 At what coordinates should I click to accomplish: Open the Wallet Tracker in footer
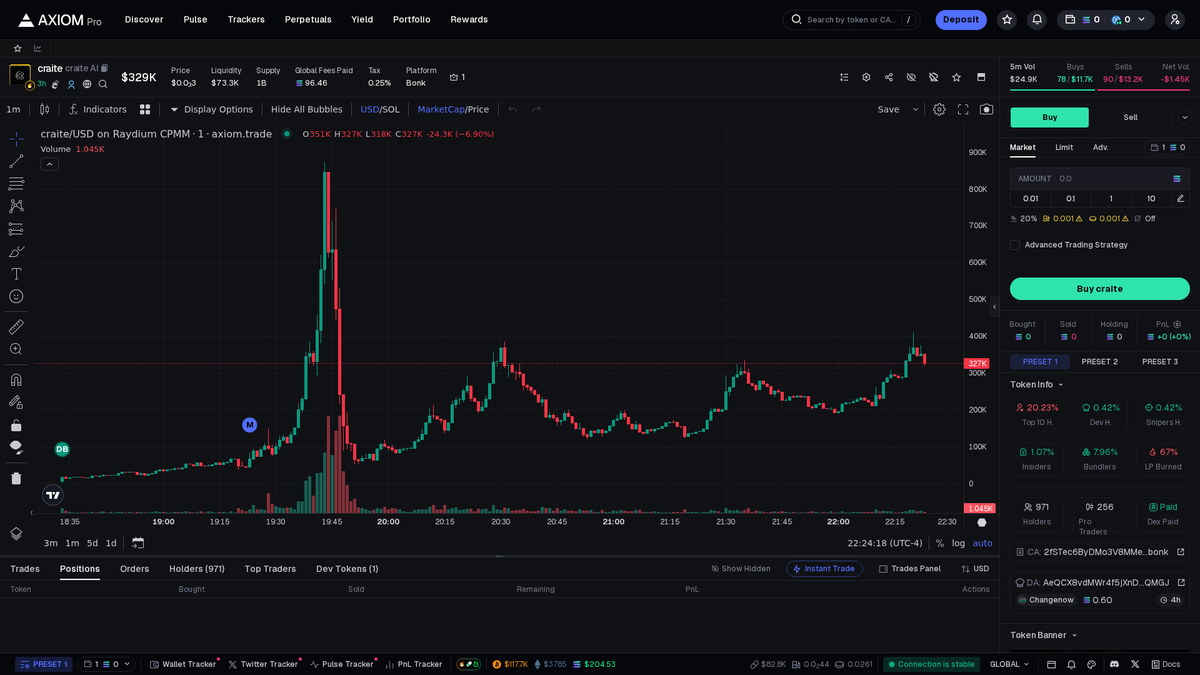[x=183, y=664]
